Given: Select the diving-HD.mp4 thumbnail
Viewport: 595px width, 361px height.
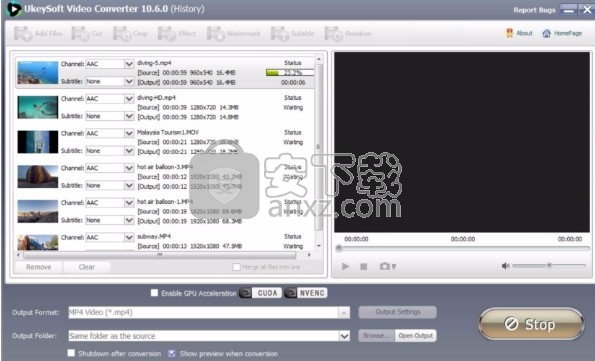Looking at the screenshot, I should [x=38, y=107].
